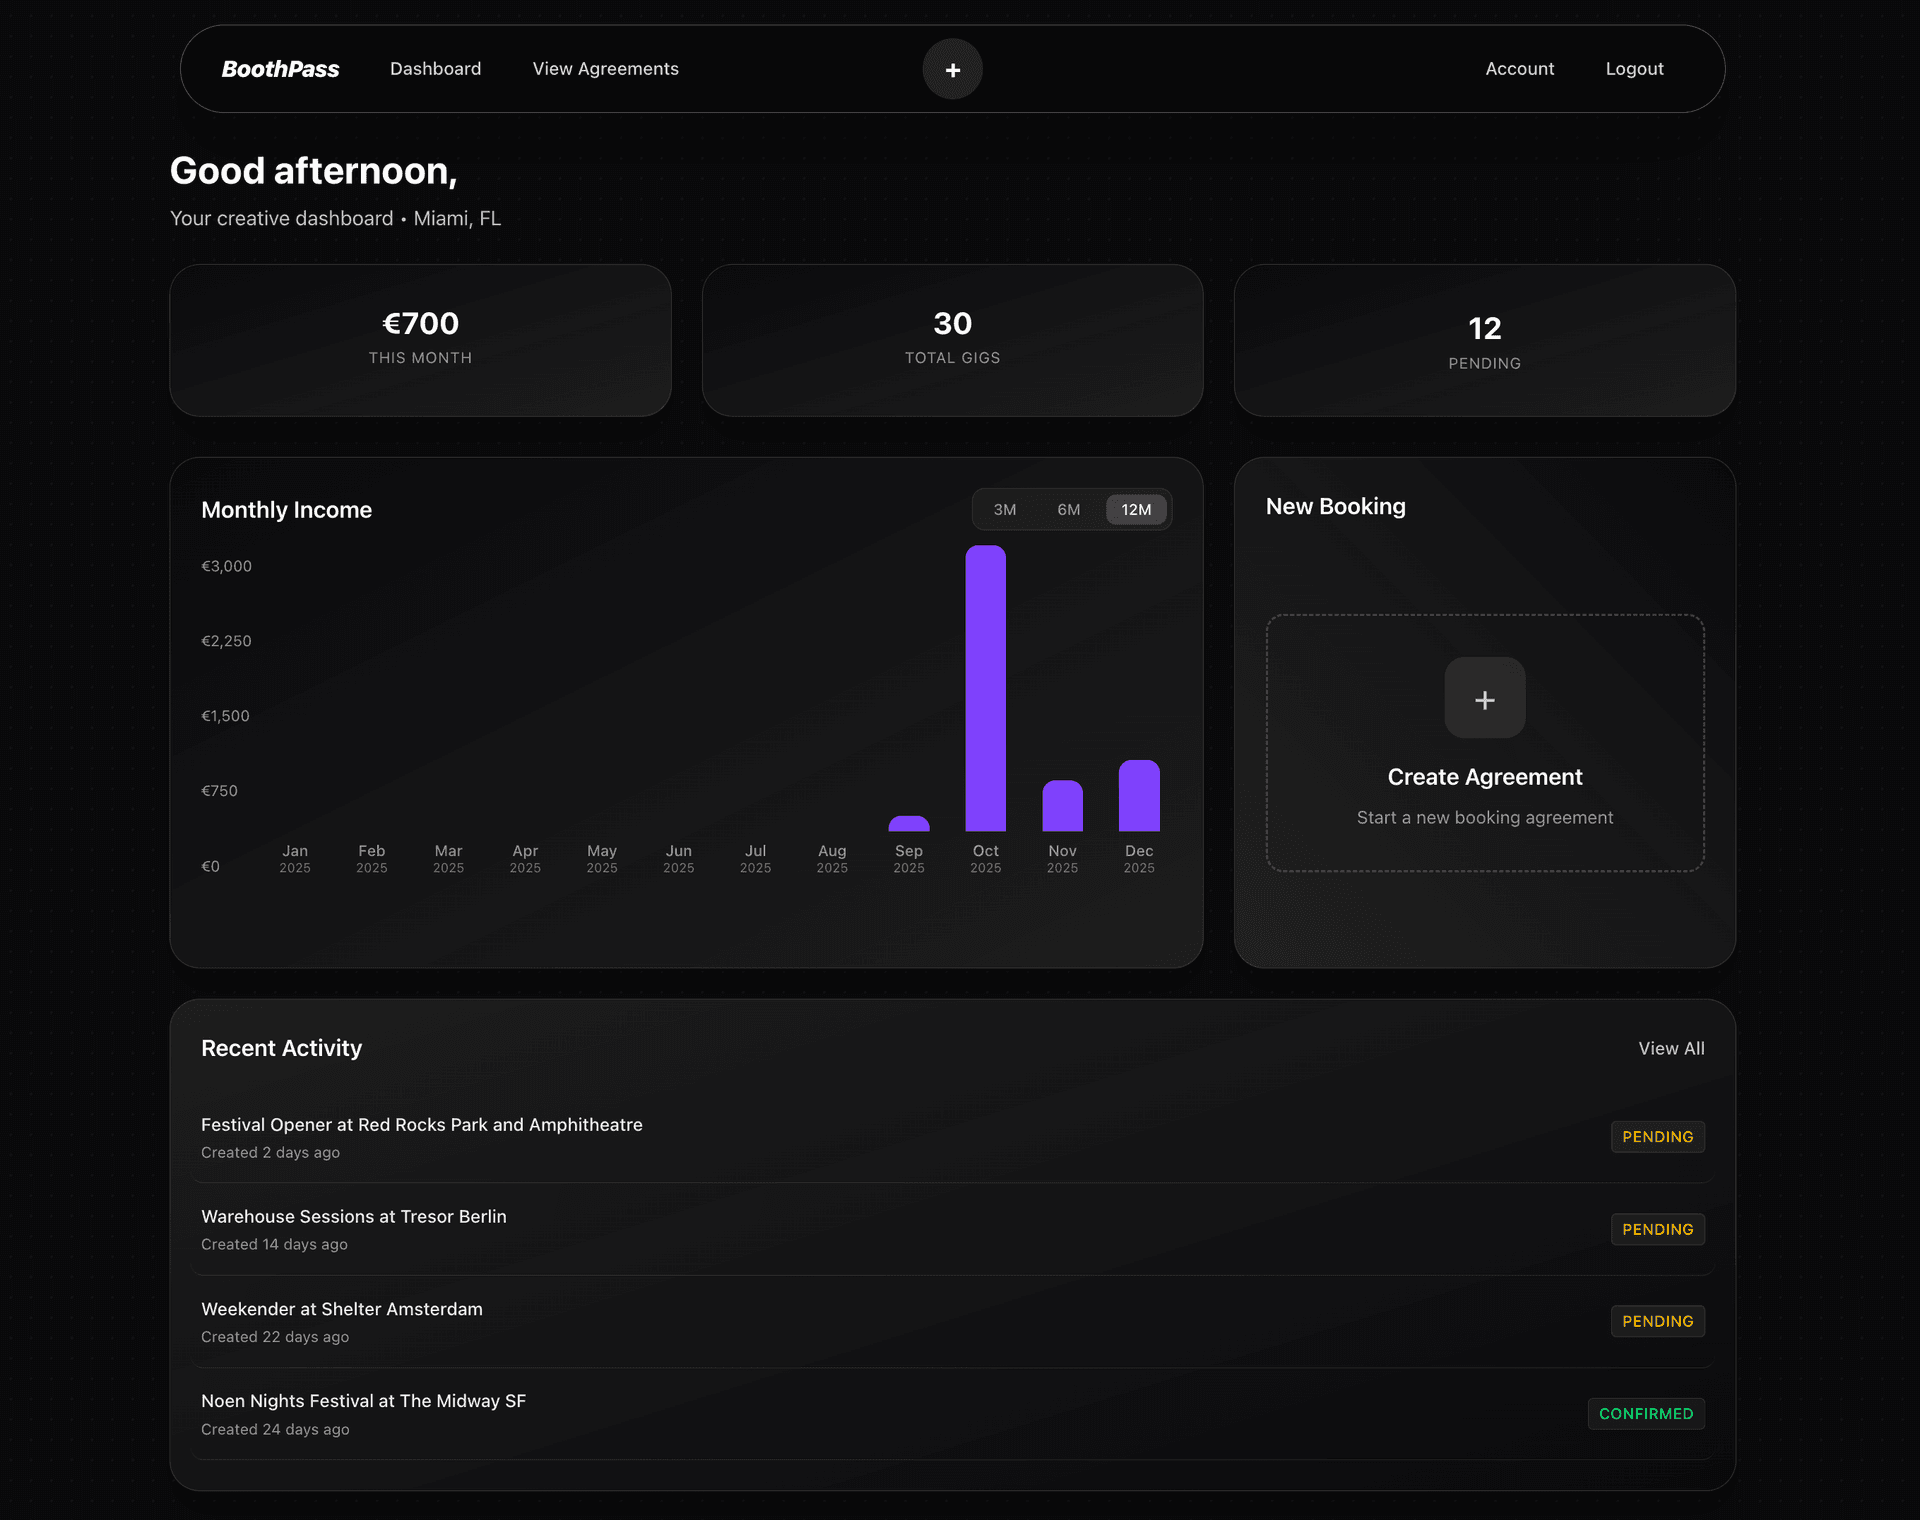
Task: Click the plus icon in the navbar
Action: [952, 69]
